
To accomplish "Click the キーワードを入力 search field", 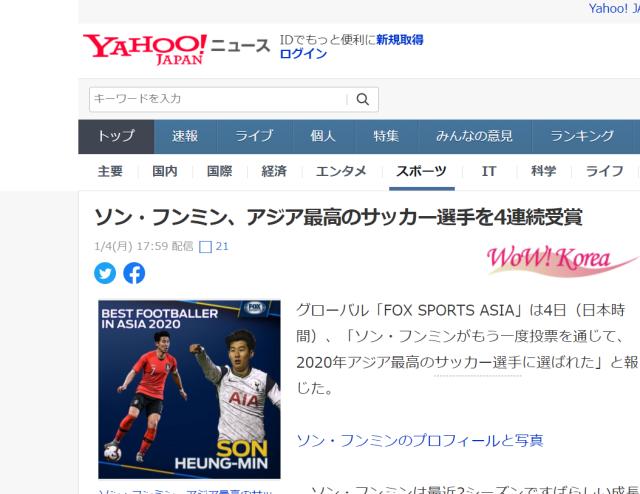I will 218,99.
